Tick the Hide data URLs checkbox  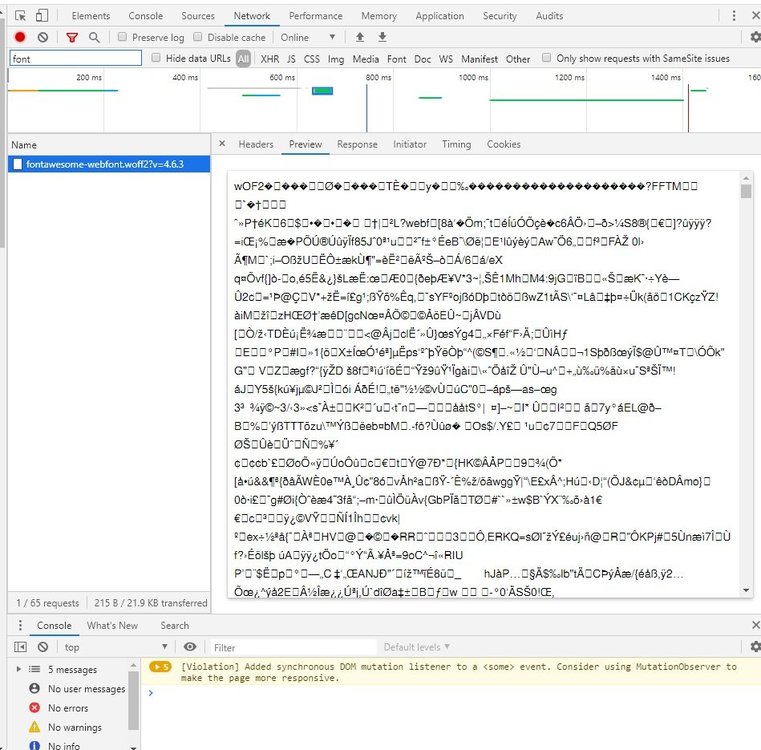click(143, 59)
